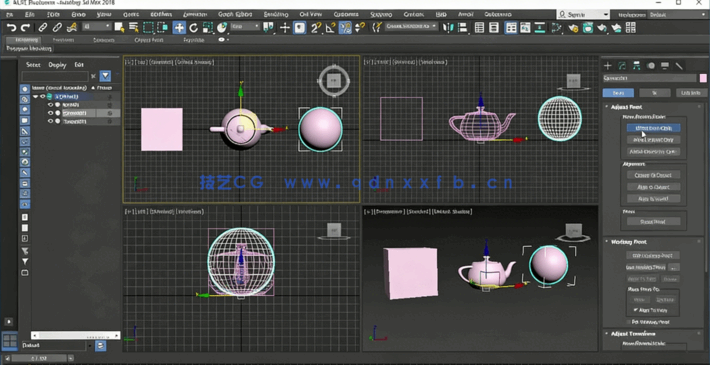The height and width of the screenshot is (365, 710).
Task: Click the Align to World button
Action: click(653, 198)
